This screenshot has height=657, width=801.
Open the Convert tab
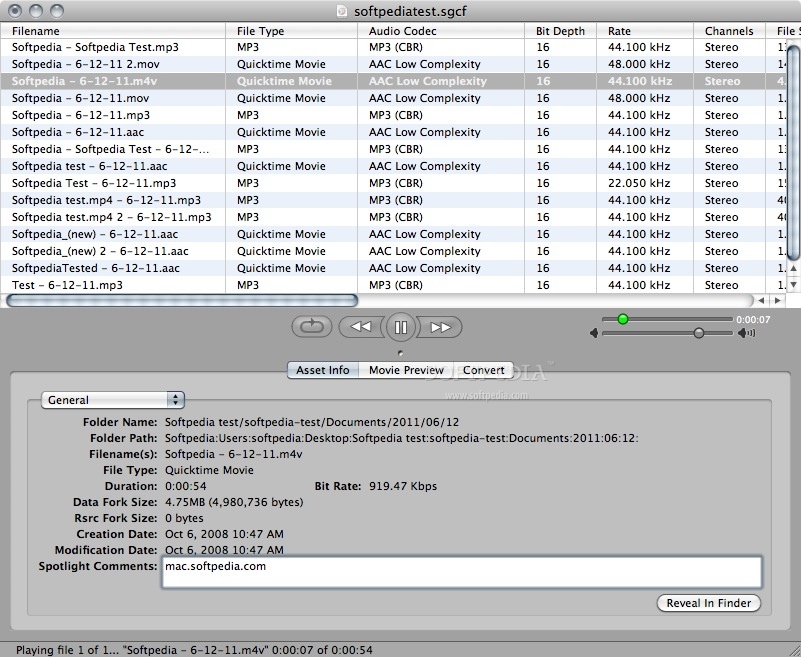pyautogui.click(x=484, y=370)
